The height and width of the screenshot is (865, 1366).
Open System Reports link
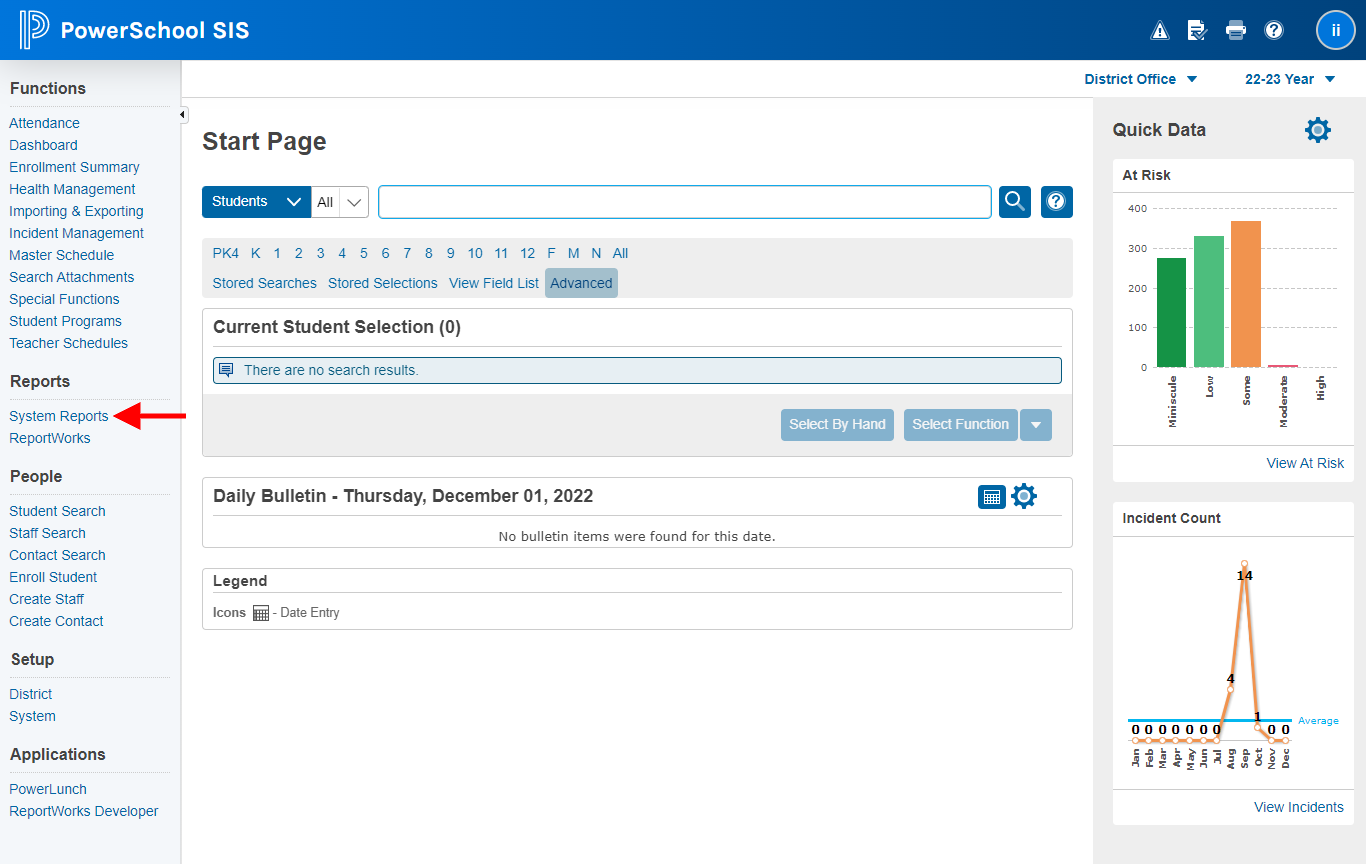(58, 416)
